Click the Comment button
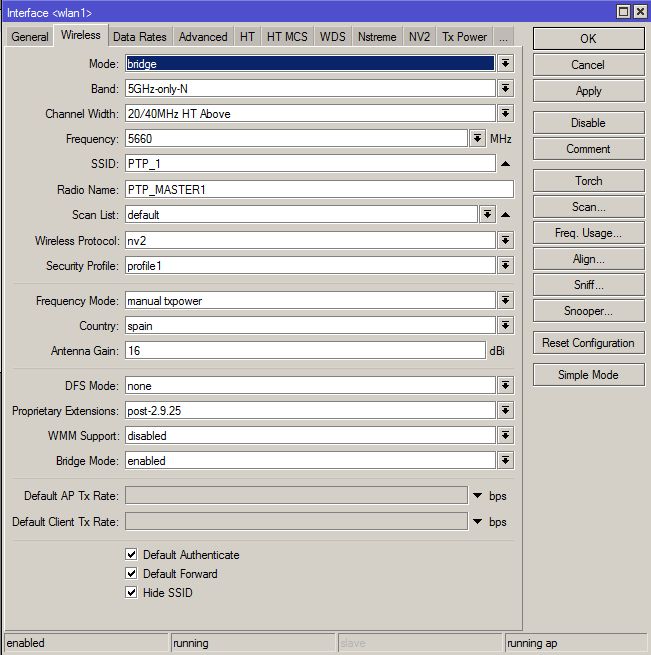Screen dimensions: 651x655 pyautogui.click(x=588, y=149)
